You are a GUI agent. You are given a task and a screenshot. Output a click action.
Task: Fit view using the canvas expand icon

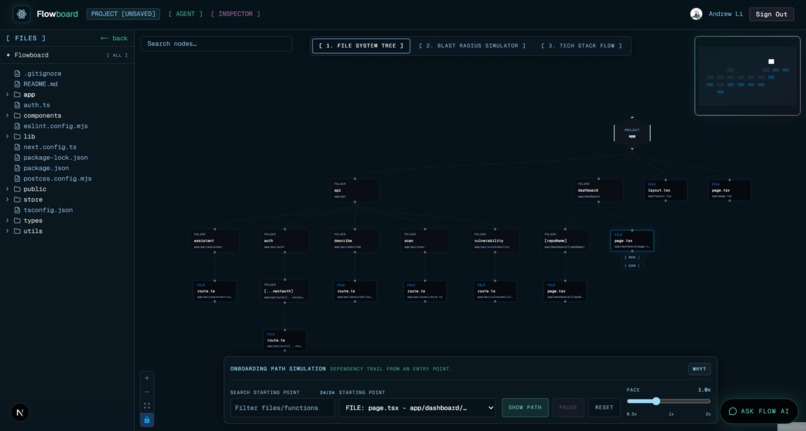(147, 406)
